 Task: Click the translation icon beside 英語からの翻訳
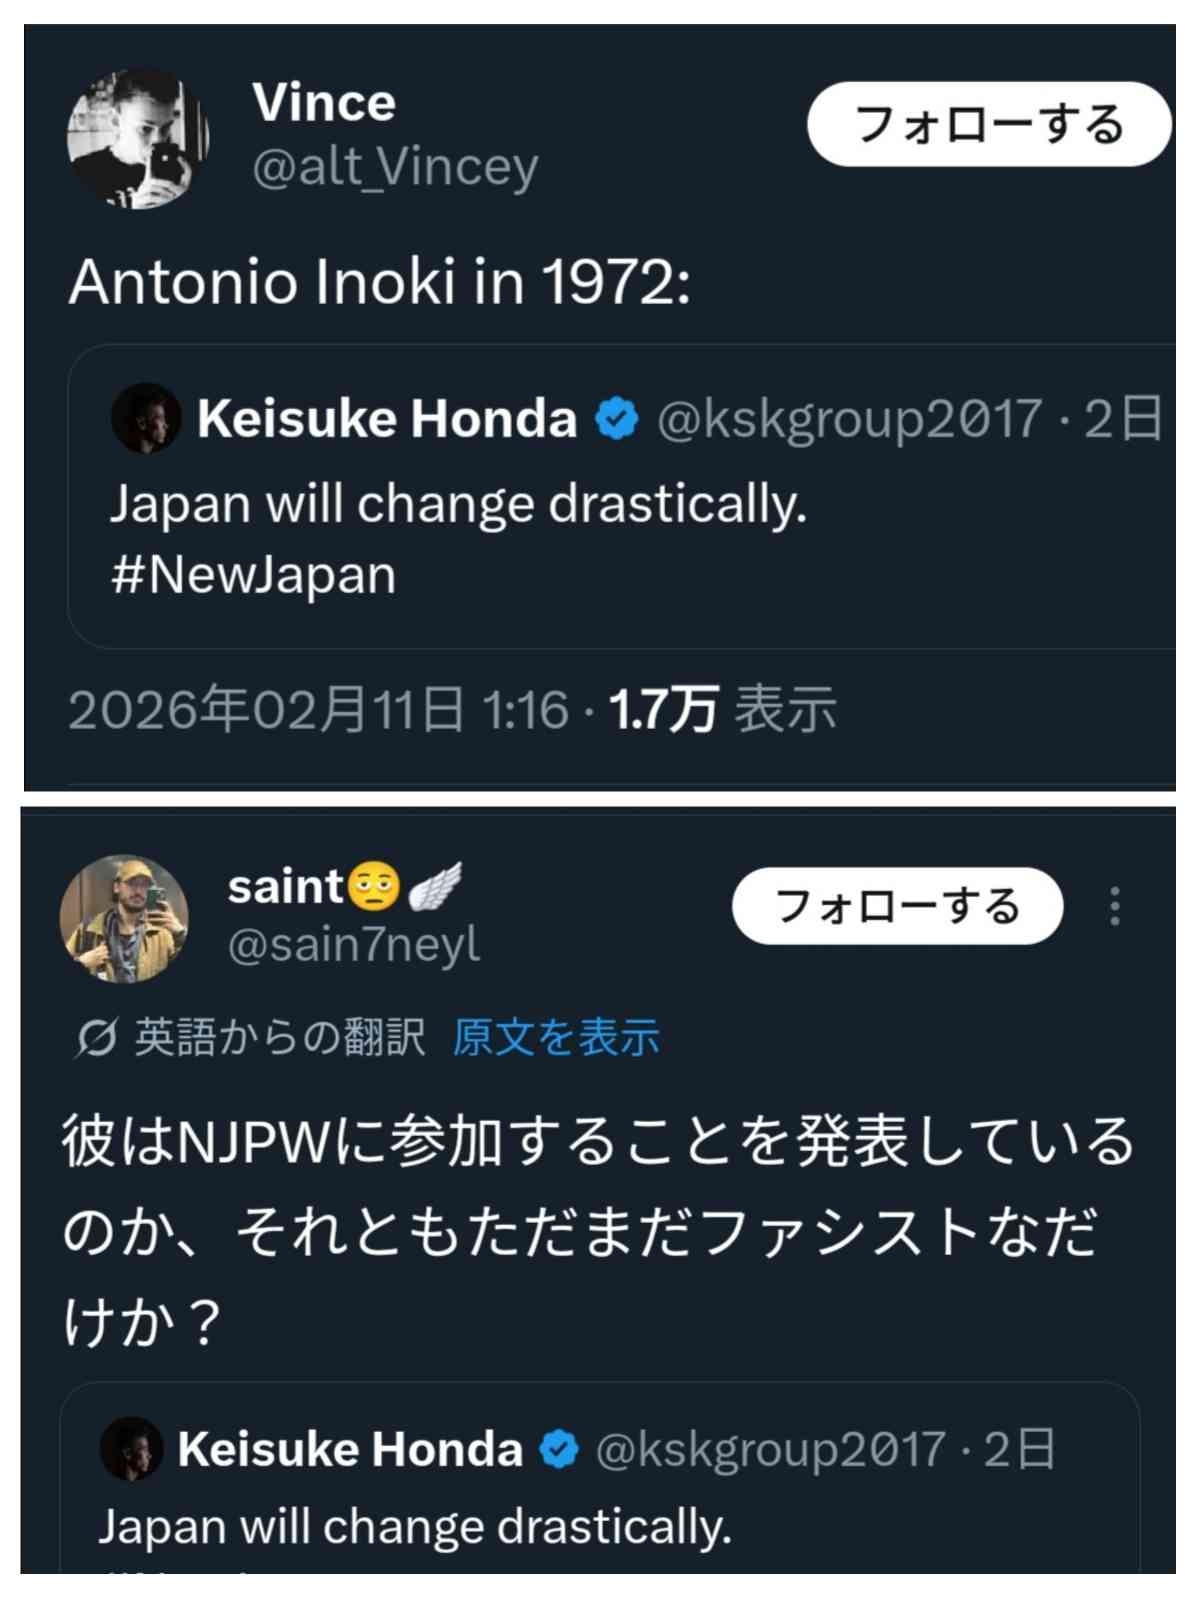click(97, 1038)
